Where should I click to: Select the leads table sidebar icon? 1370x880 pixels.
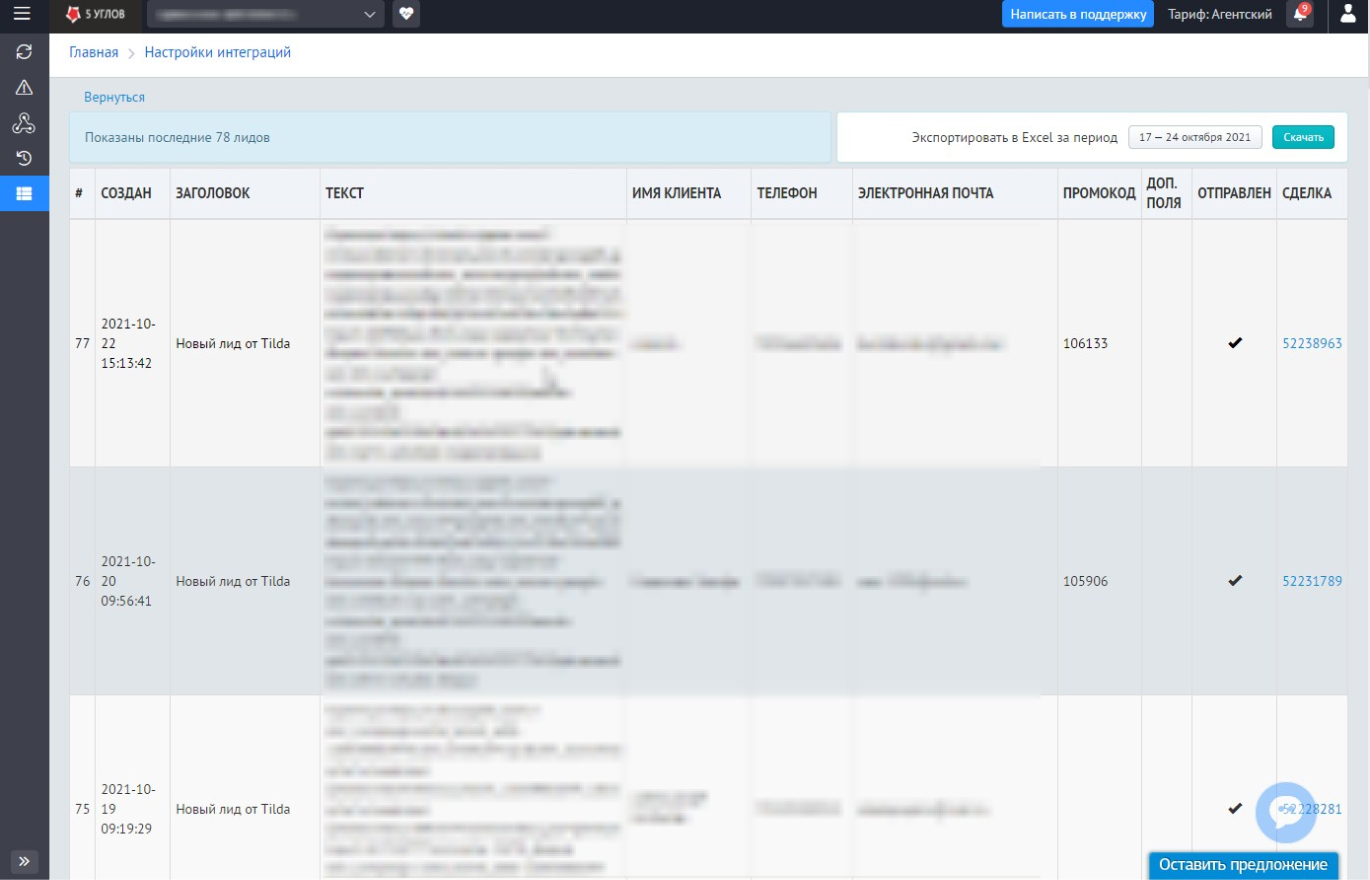click(24, 194)
